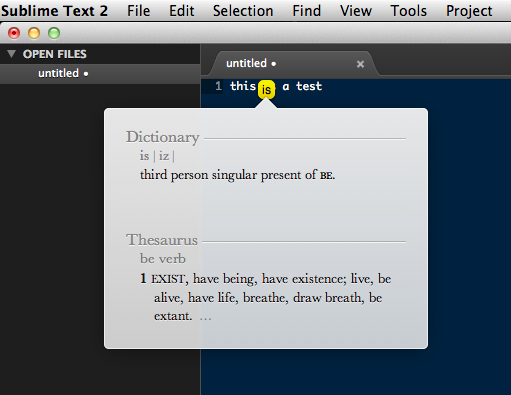
Task: Click the "third person singular present" definition
Action: [237, 175]
